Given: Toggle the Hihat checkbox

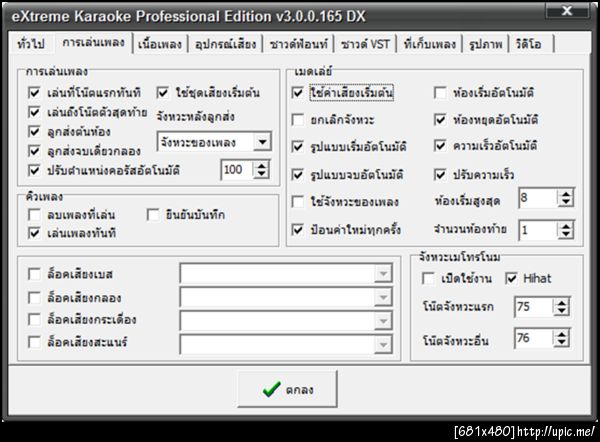Looking at the screenshot, I should pos(511,278).
